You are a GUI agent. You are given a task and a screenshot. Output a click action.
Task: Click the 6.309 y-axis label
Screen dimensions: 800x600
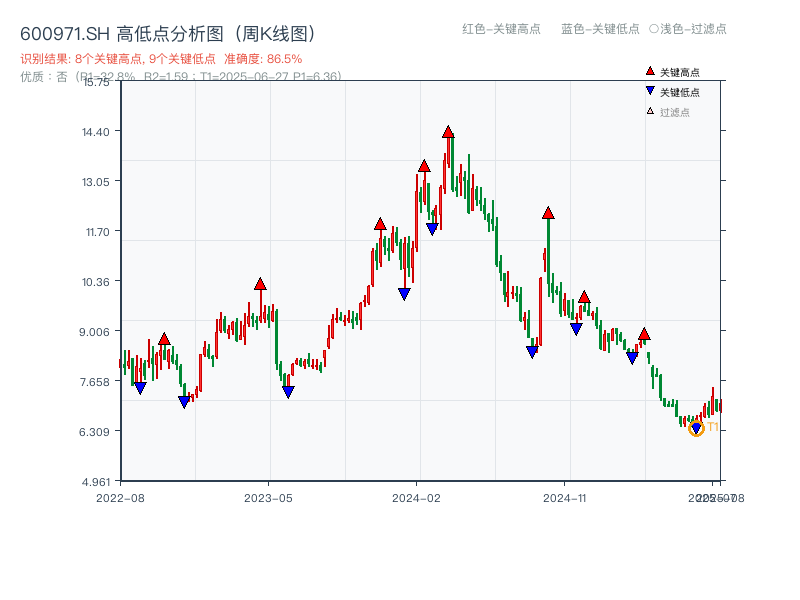94,432
